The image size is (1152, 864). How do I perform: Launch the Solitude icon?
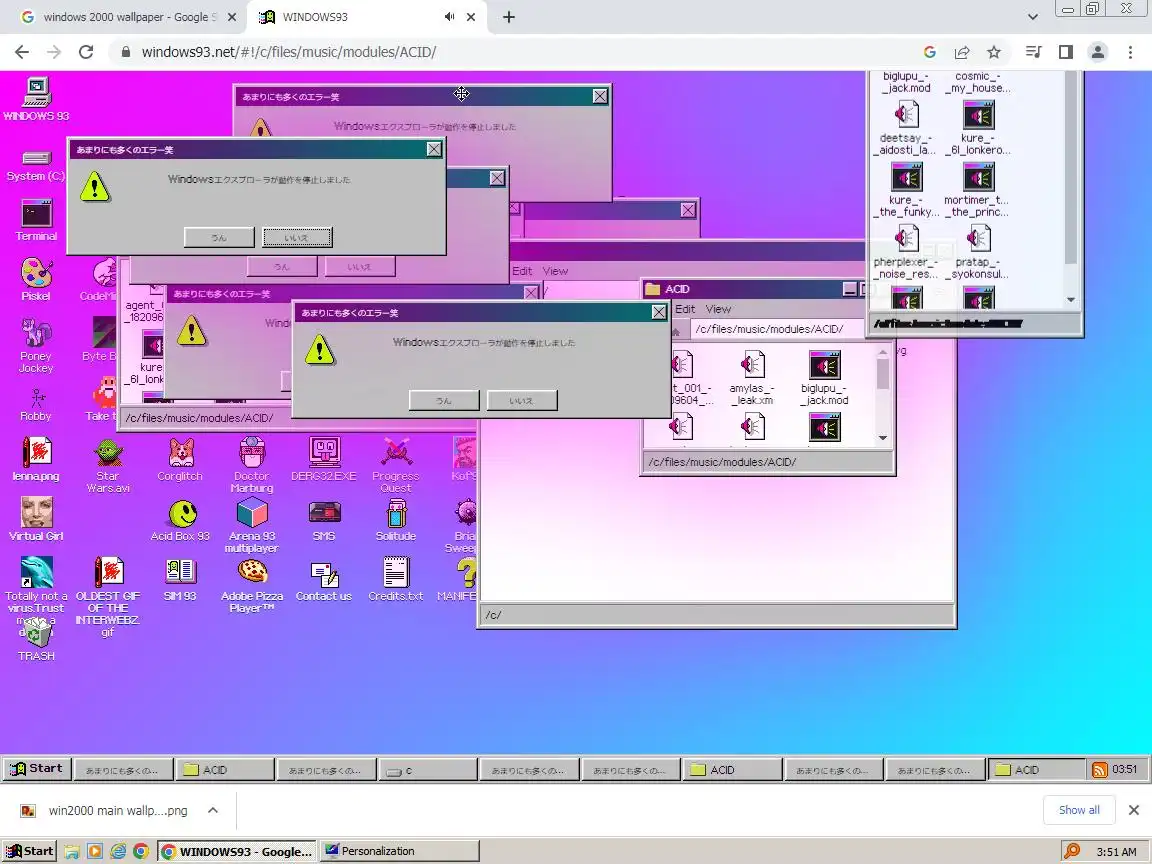(396, 520)
